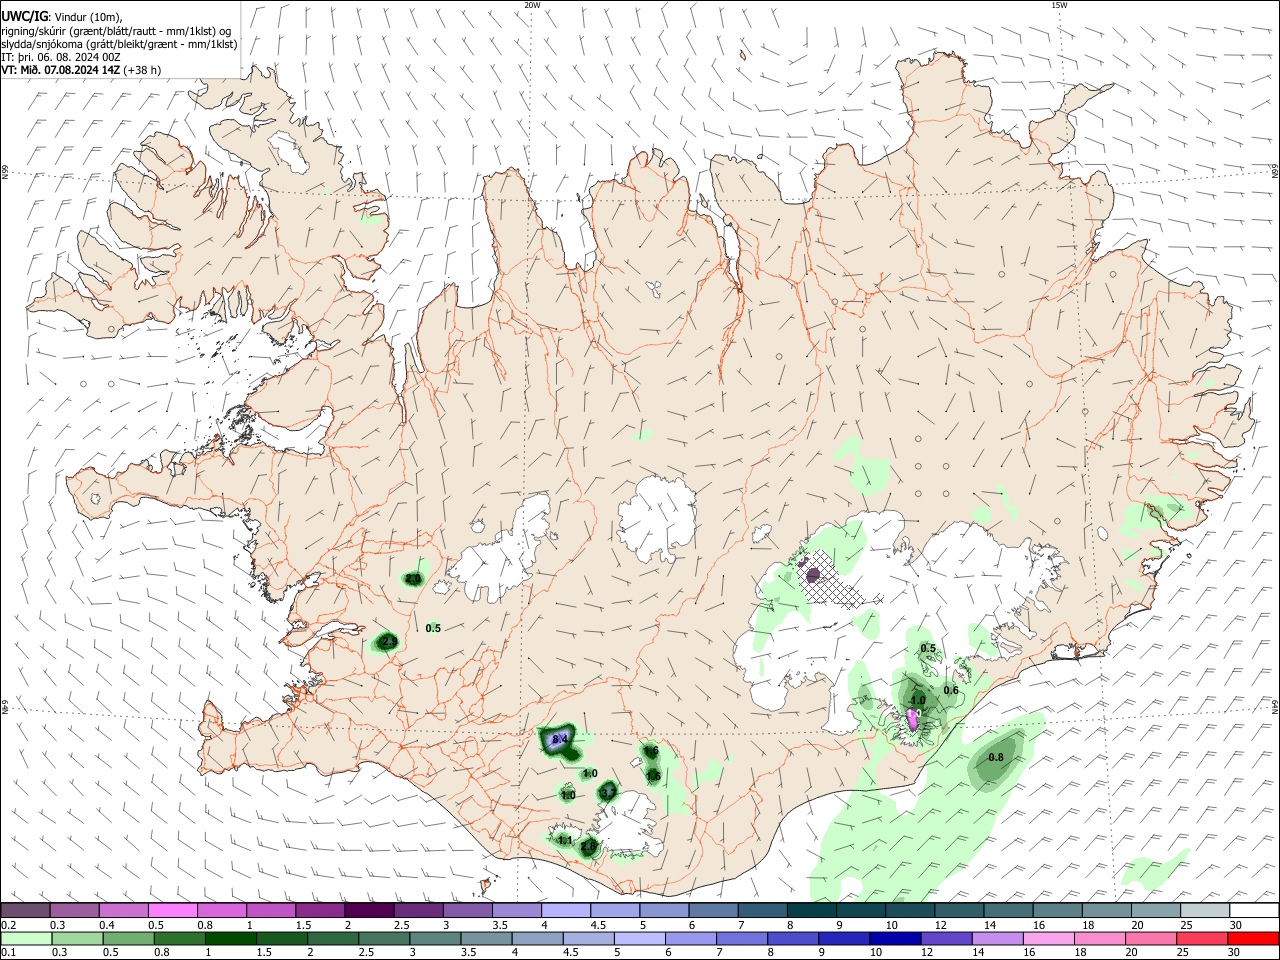This screenshot has width=1280, height=960.
Task: Click the purple spot inside the hatched glacier area
Action: pyautogui.click(x=813, y=575)
